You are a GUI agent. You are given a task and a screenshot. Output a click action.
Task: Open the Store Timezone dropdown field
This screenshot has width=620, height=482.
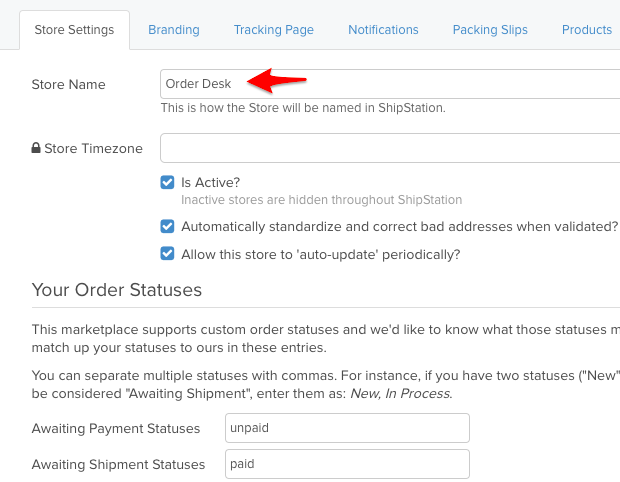click(390, 148)
